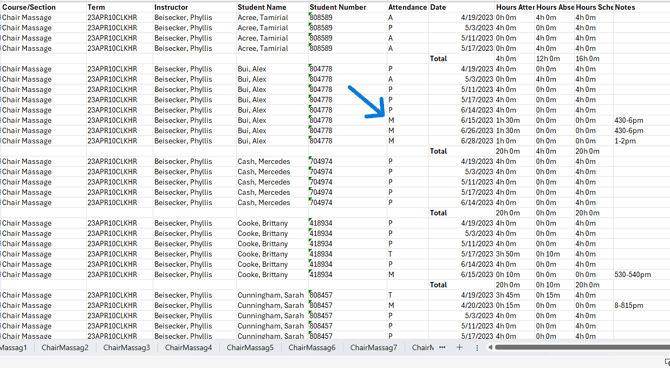Select student number 808589 on 5/3/2023 row

pyautogui.click(x=347, y=28)
